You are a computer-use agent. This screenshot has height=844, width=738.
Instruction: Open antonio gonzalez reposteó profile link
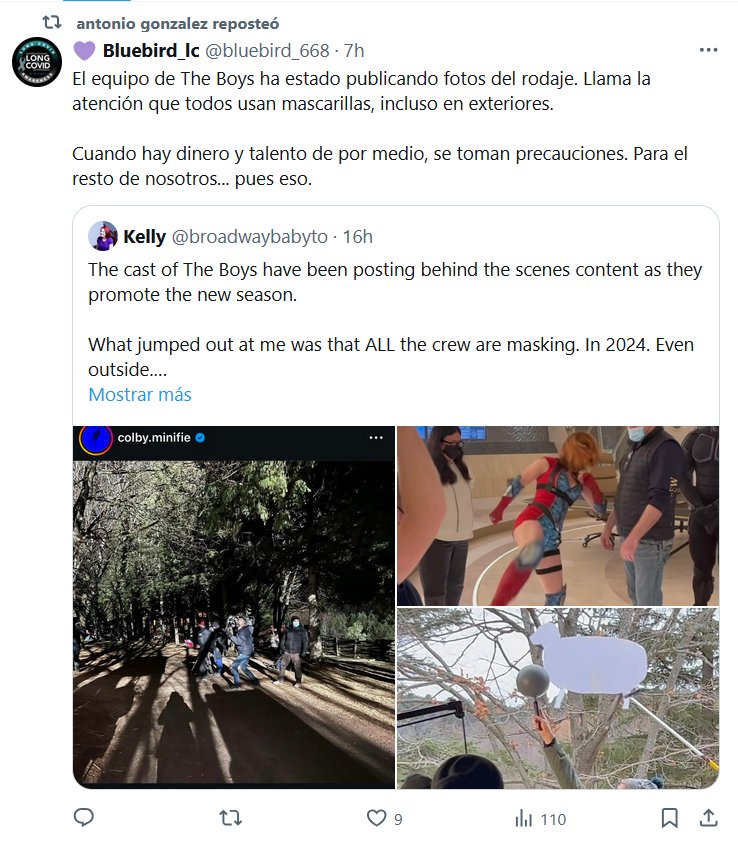(177, 22)
